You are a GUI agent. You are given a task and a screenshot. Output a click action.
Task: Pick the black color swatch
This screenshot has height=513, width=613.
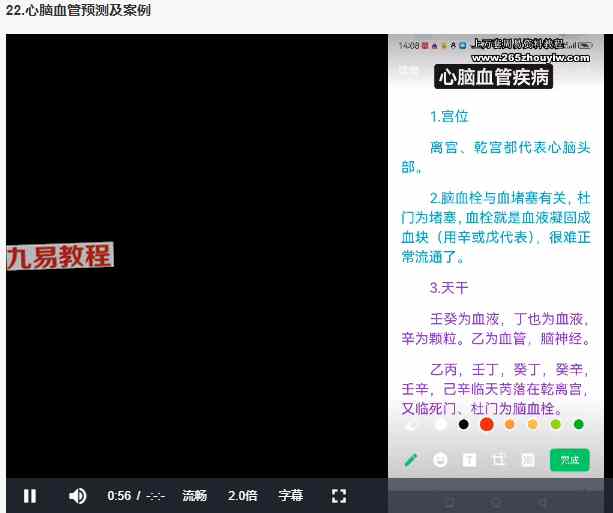(464, 425)
